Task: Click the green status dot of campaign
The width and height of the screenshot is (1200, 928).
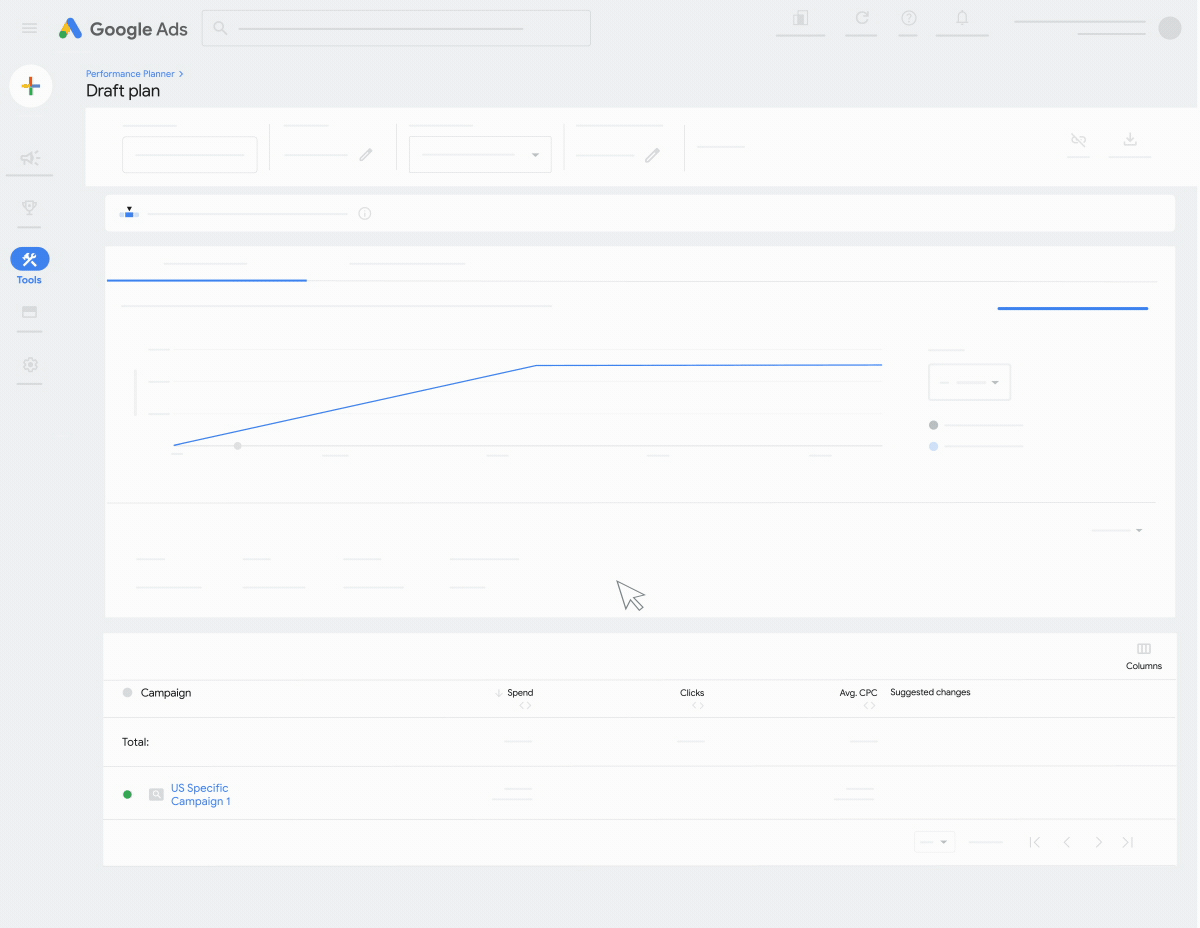Action: (127, 795)
